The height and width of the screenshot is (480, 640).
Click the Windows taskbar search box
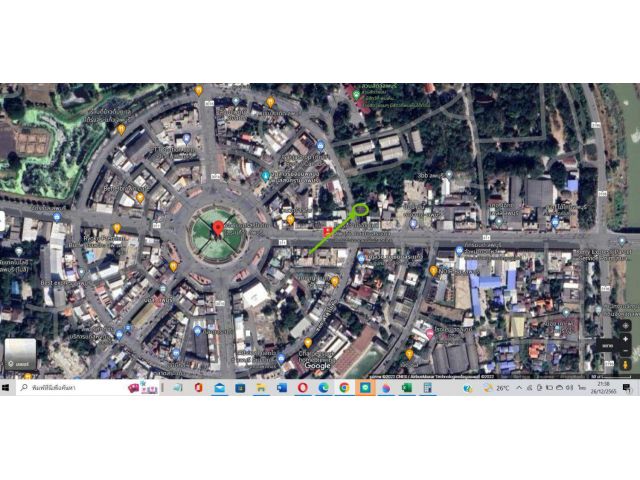click(80, 387)
